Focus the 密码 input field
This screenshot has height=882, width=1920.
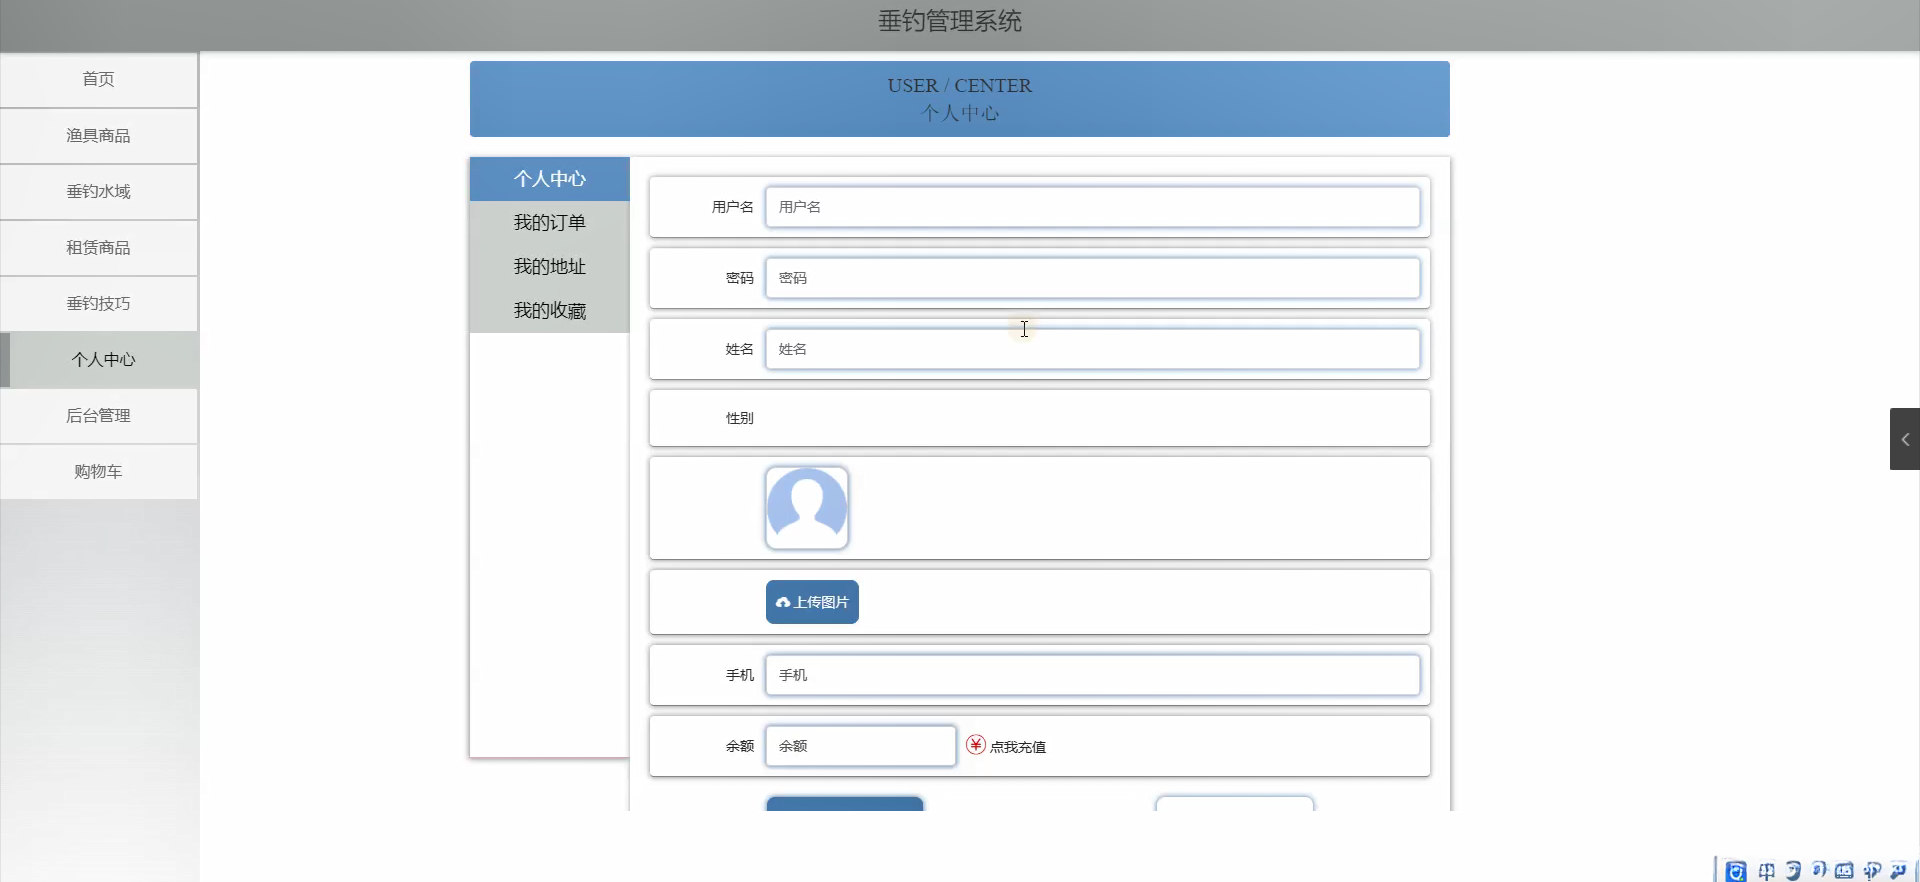1093,278
